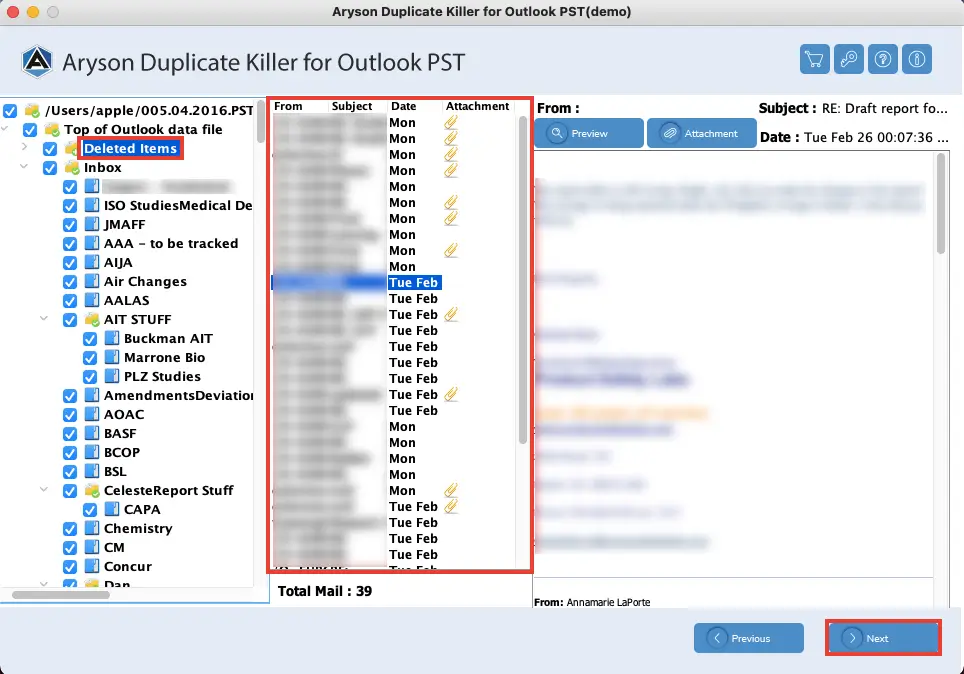This screenshot has height=674, width=964.
Task: Uncheck Top of Outlook data file checkbox
Action: coord(30,130)
